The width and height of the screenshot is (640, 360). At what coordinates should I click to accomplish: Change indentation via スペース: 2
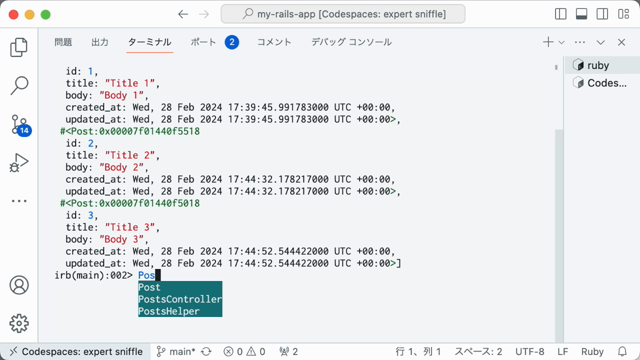pos(478,351)
